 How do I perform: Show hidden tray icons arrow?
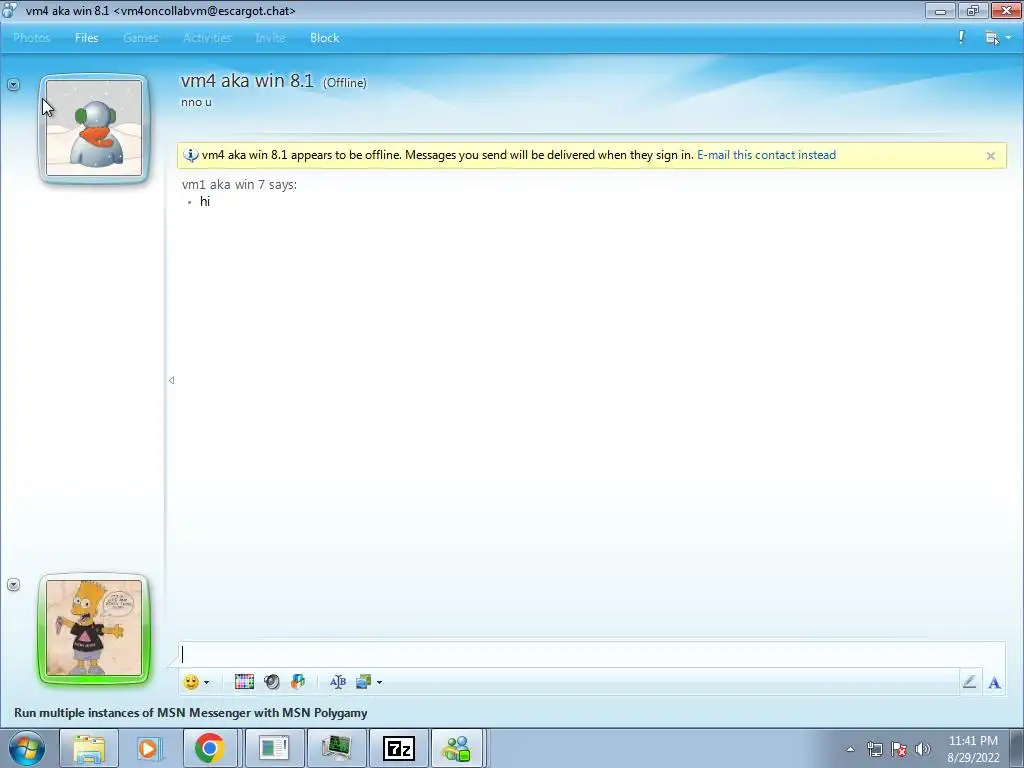850,749
